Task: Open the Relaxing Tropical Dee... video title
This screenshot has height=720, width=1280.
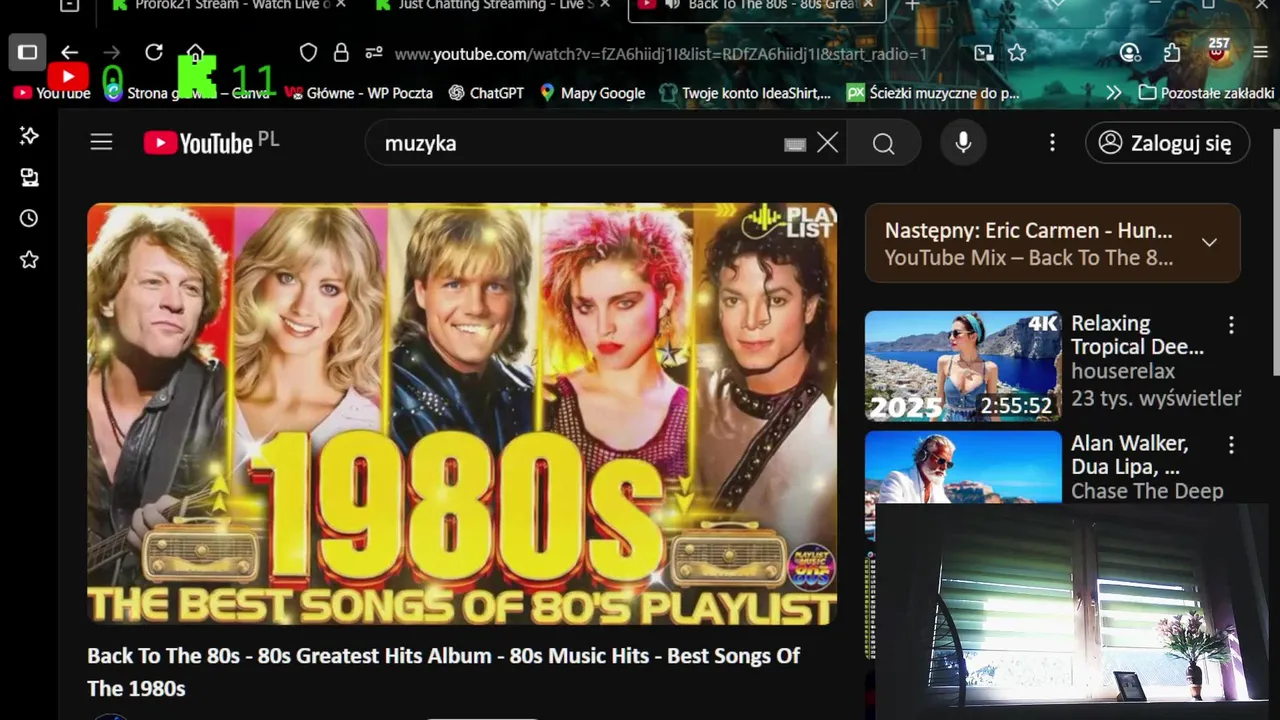Action: [1137, 335]
